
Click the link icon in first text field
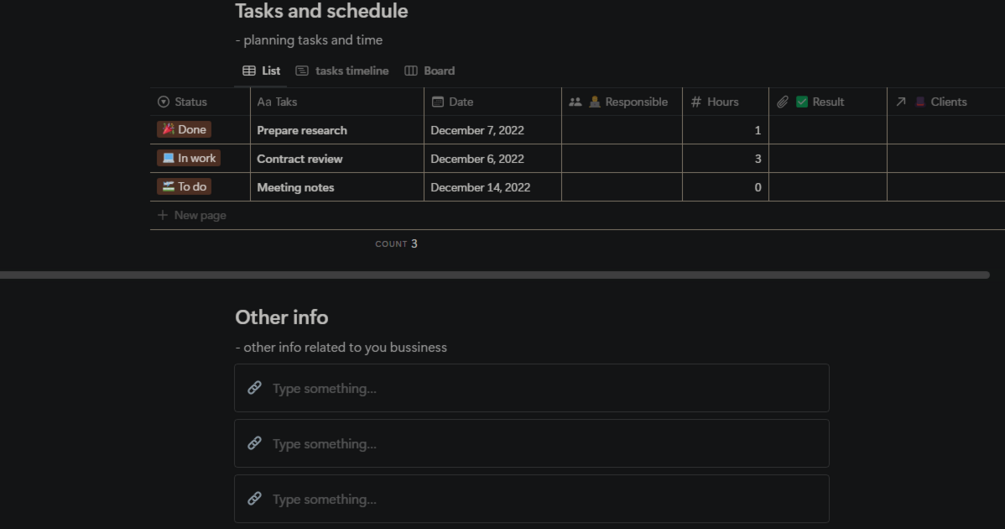pos(255,388)
